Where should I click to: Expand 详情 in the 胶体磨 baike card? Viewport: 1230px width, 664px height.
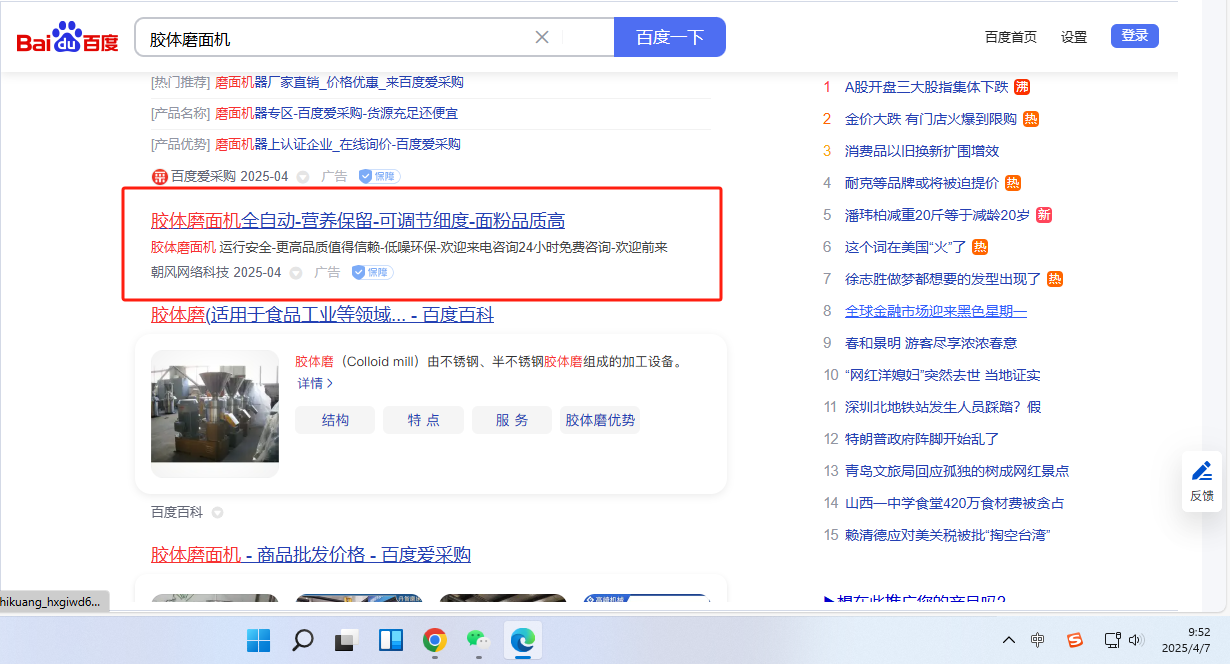coord(314,383)
